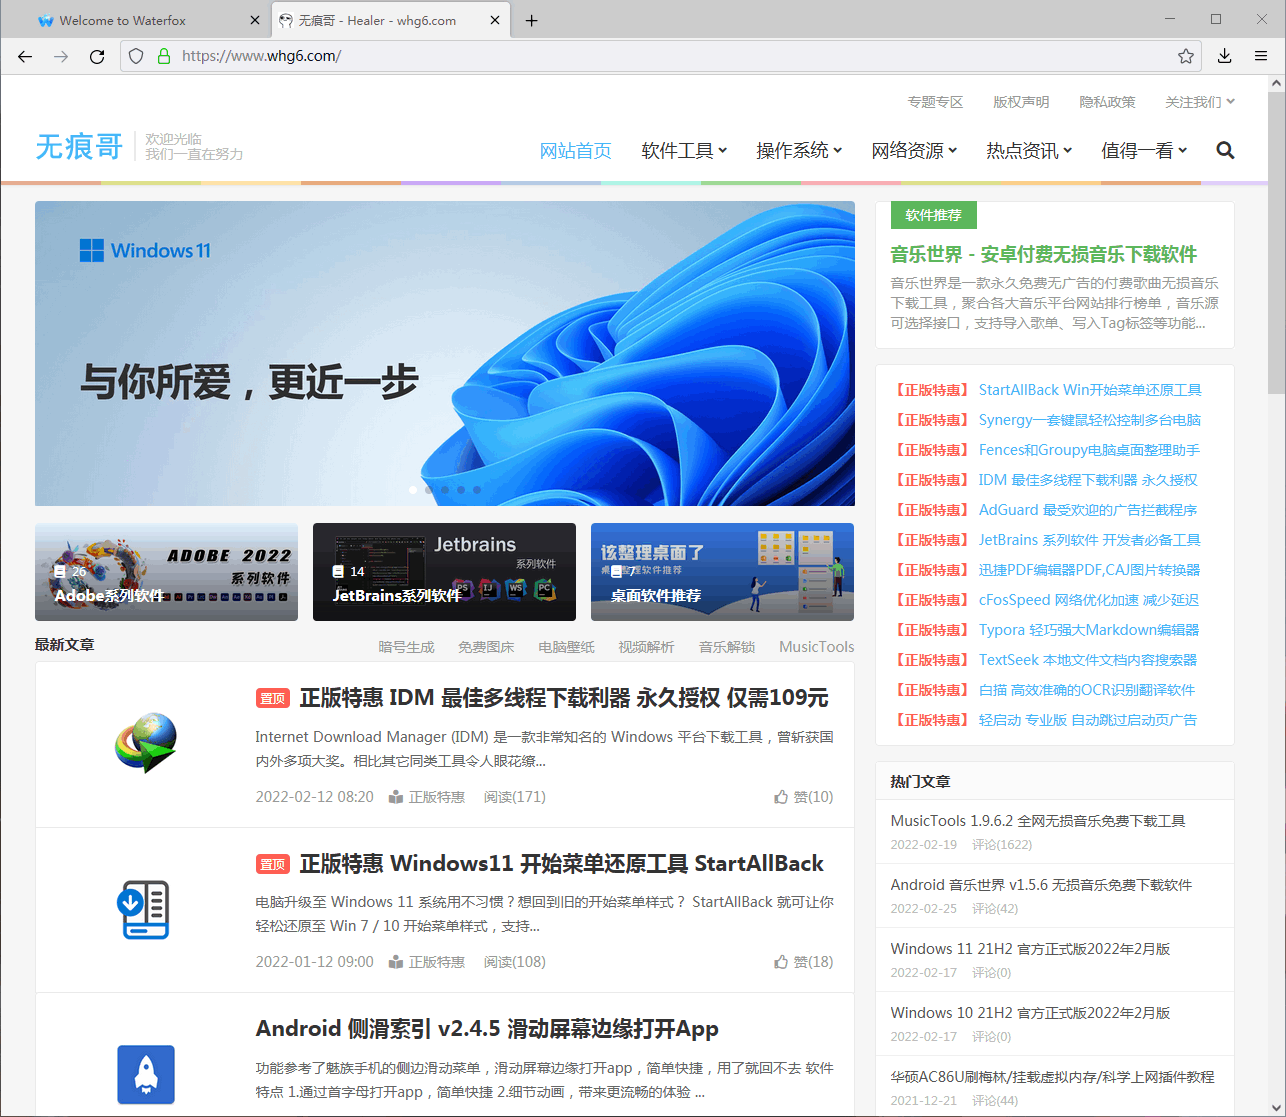1286x1117 pixels.
Task: Open the MusicTools link above articles
Action: tap(817, 647)
